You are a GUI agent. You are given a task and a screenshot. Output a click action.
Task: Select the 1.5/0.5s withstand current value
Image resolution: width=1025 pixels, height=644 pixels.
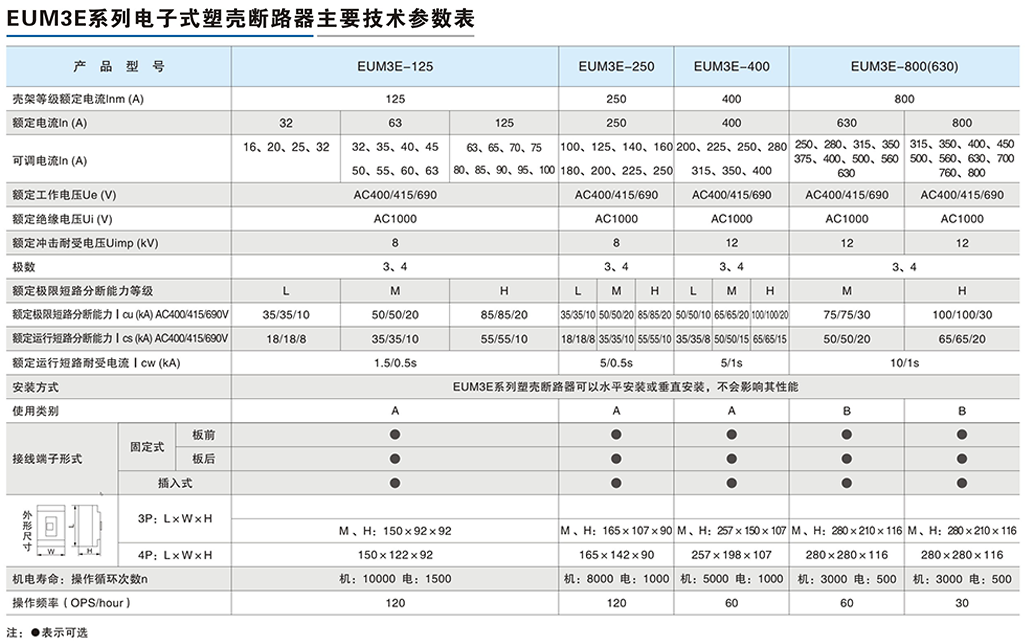tap(395, 362)
